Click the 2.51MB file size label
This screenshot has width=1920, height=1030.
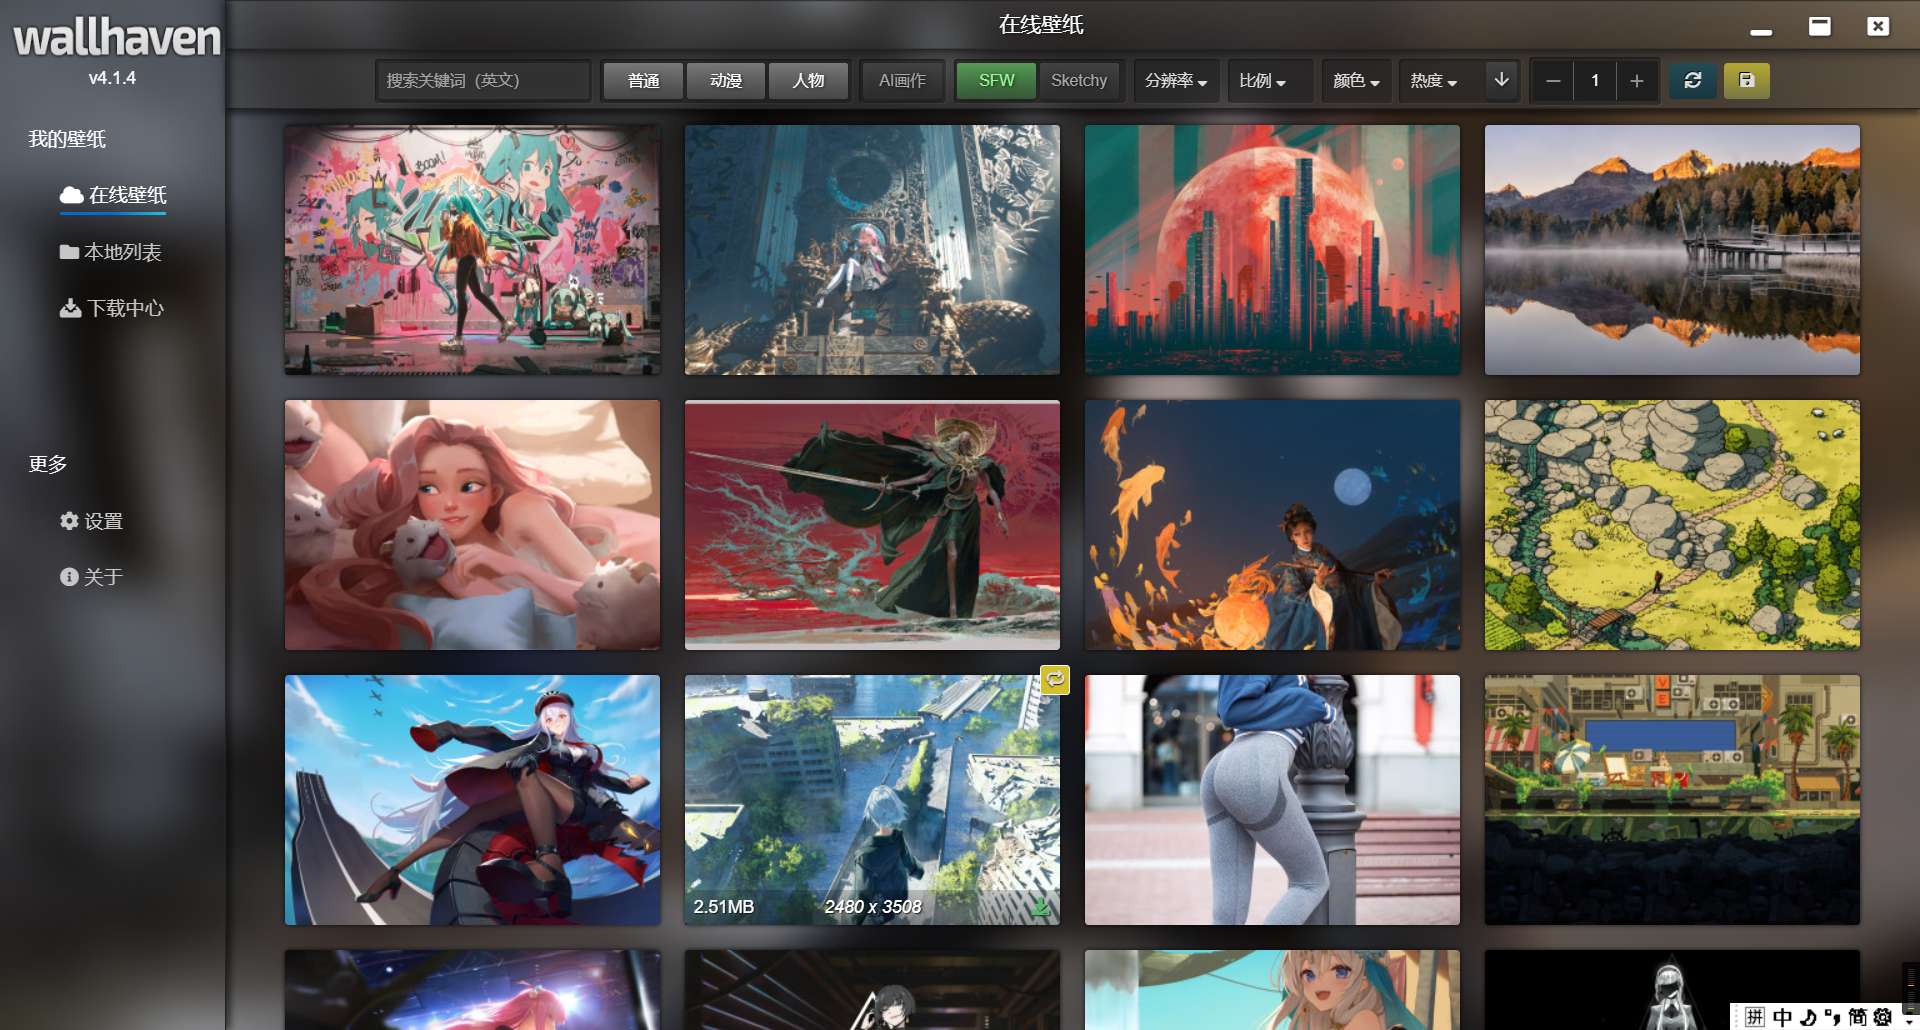click(x=724, y=907)
